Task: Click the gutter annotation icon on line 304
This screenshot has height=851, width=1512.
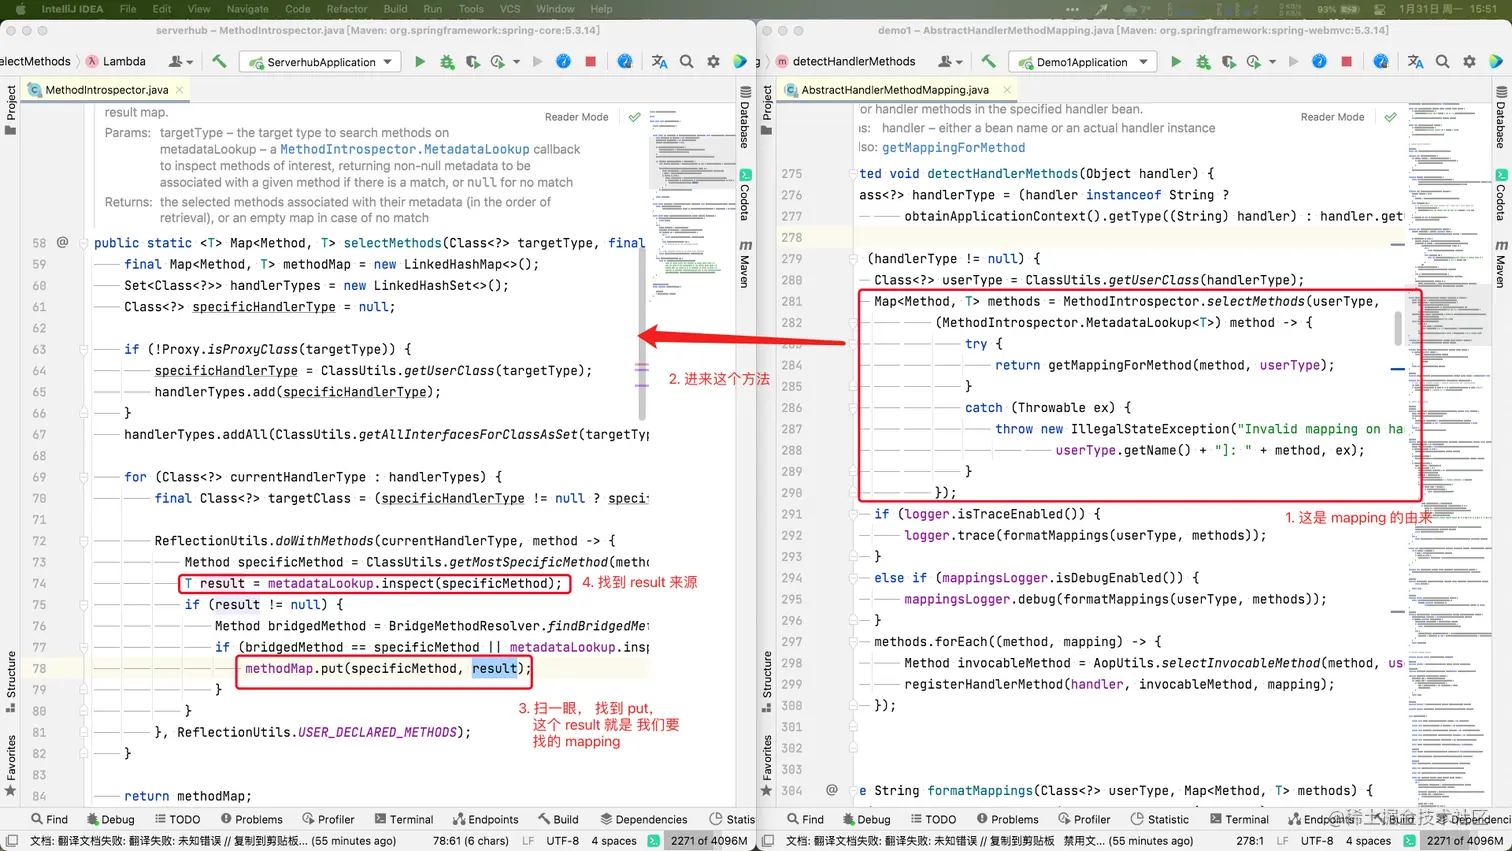Action: tap(832, 790)
